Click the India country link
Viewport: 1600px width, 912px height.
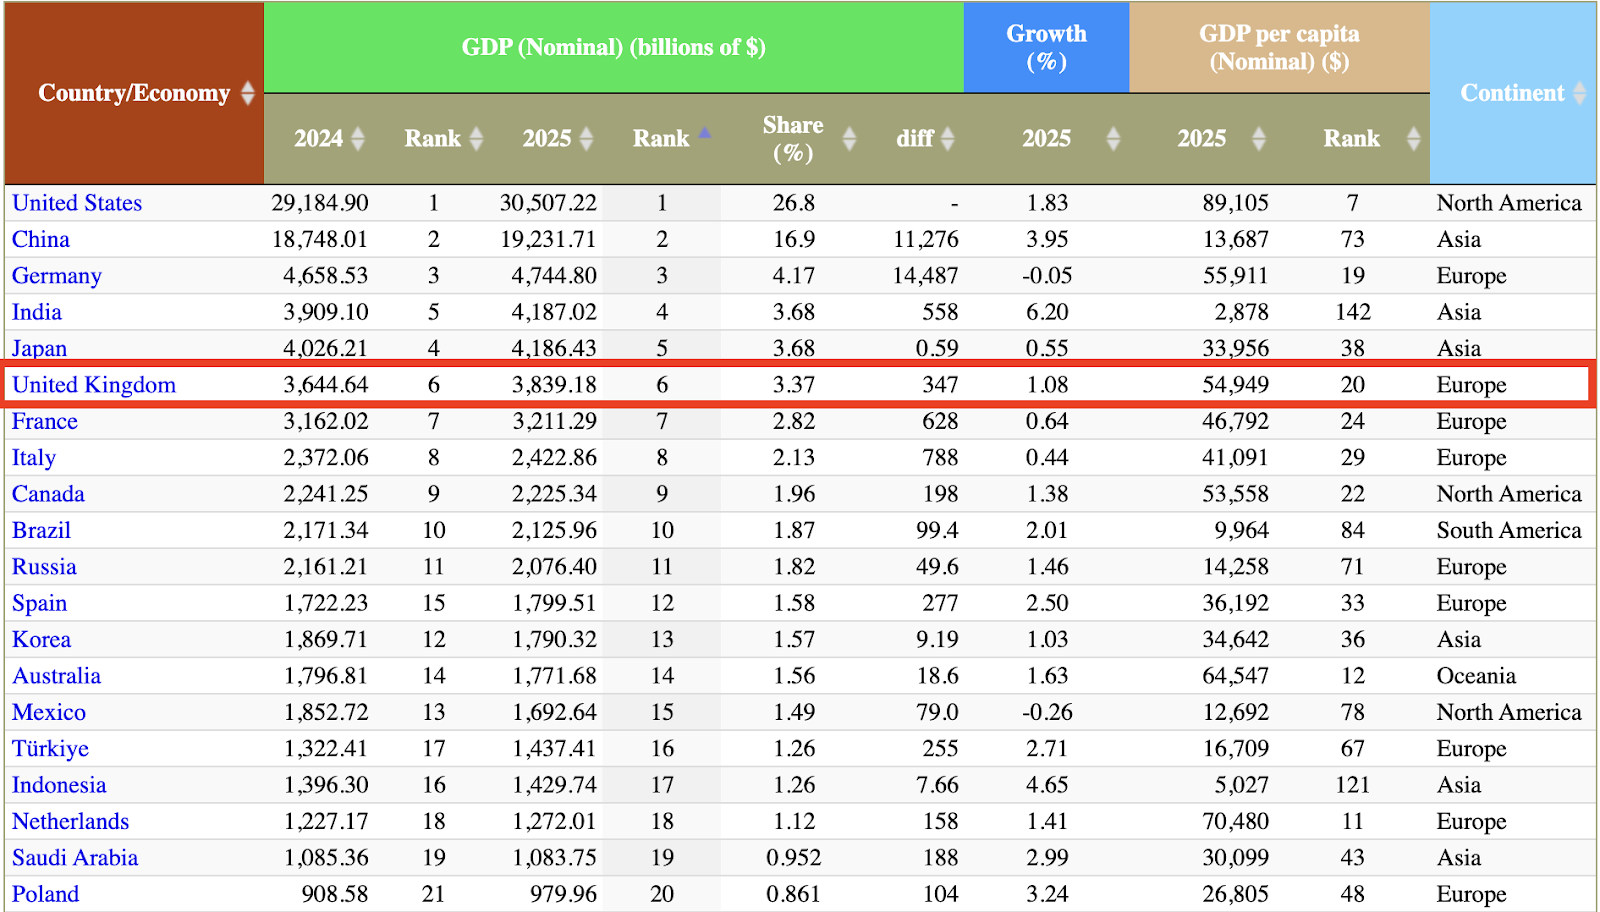click(x=37, y=312)
